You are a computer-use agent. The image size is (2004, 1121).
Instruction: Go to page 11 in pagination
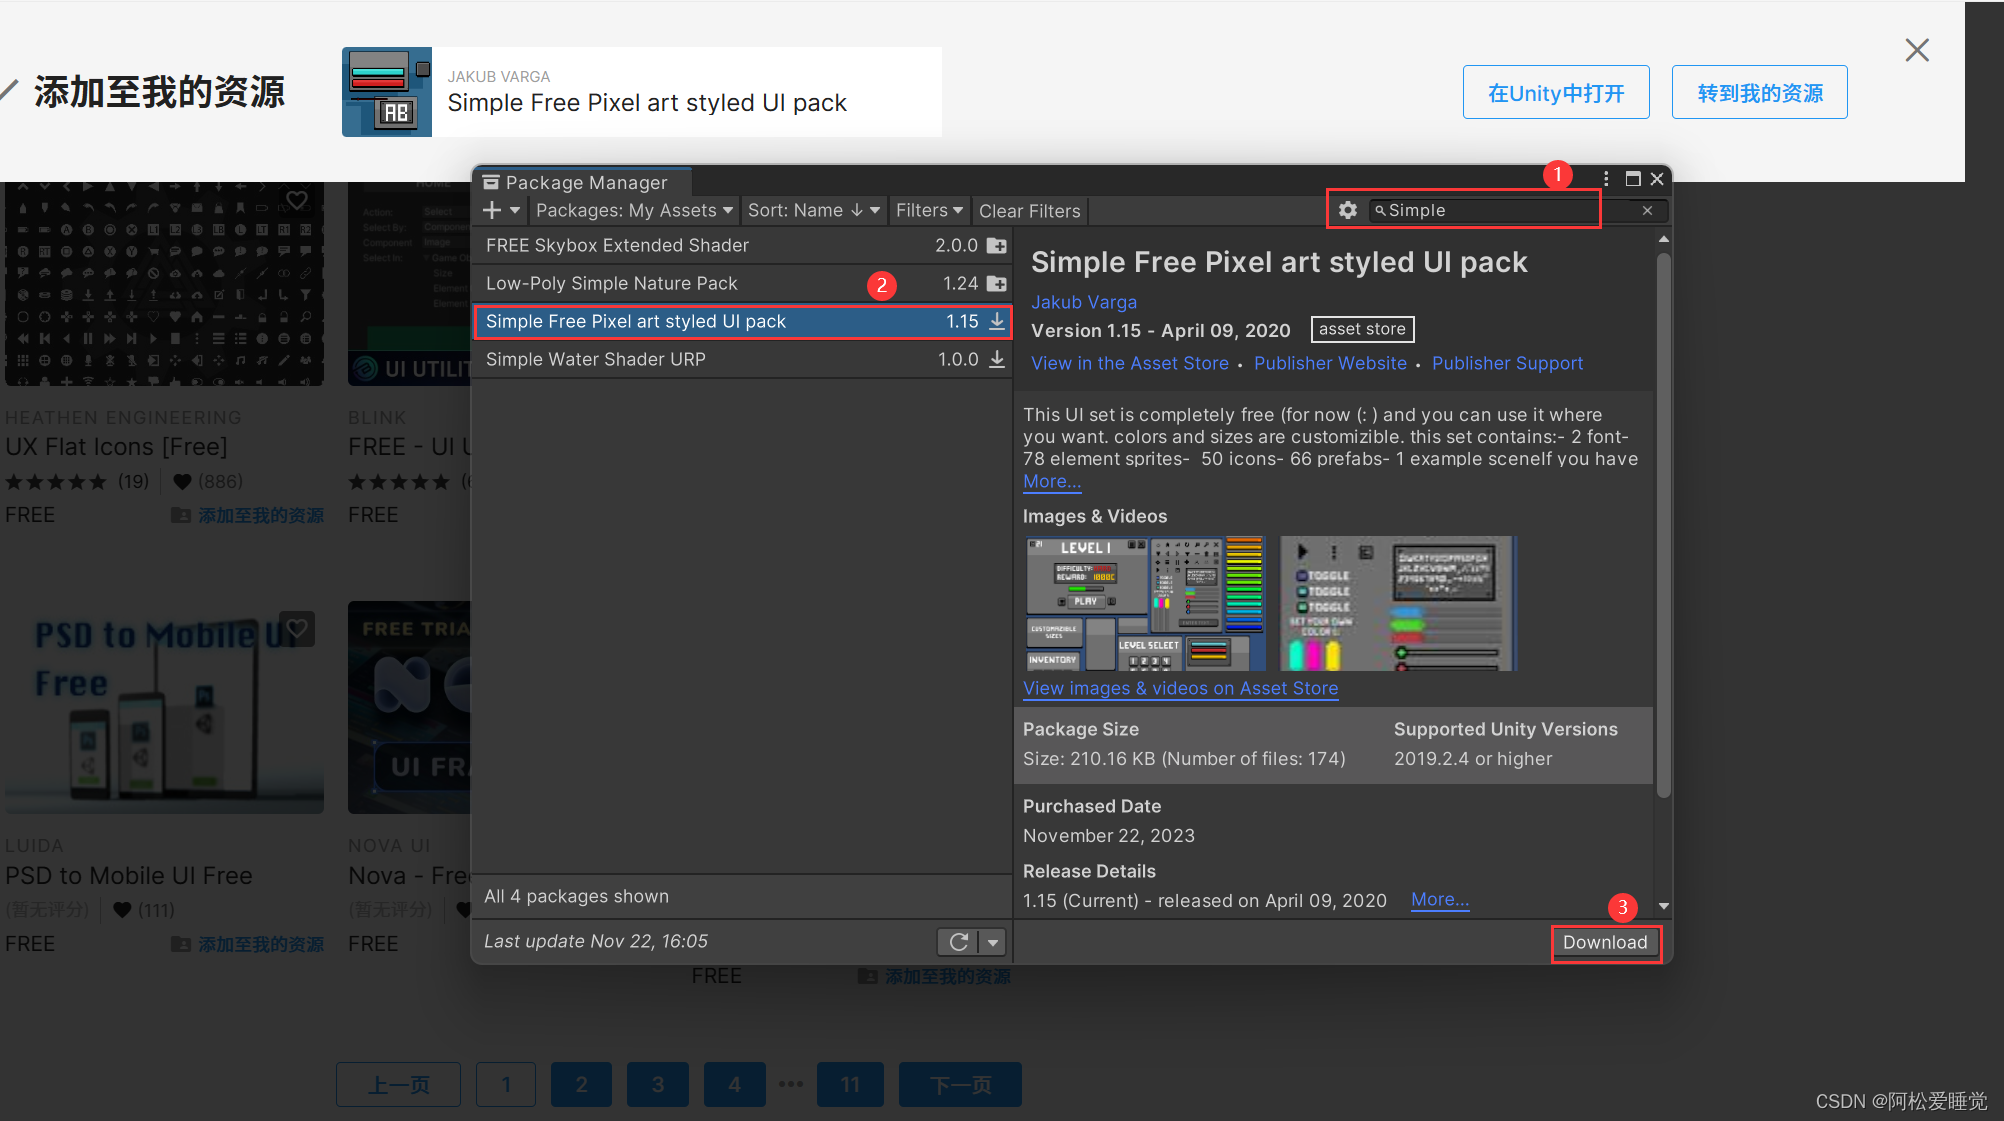pyautogui.click(x=850, y=1084)
